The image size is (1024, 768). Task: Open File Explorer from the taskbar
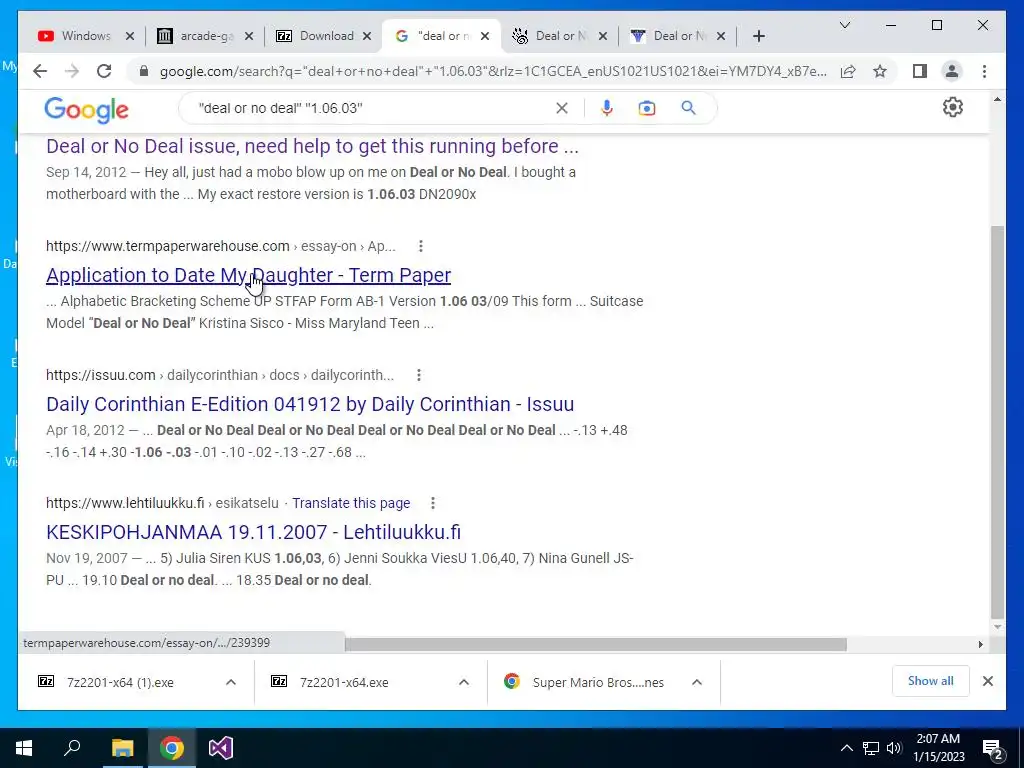point(122,748)
